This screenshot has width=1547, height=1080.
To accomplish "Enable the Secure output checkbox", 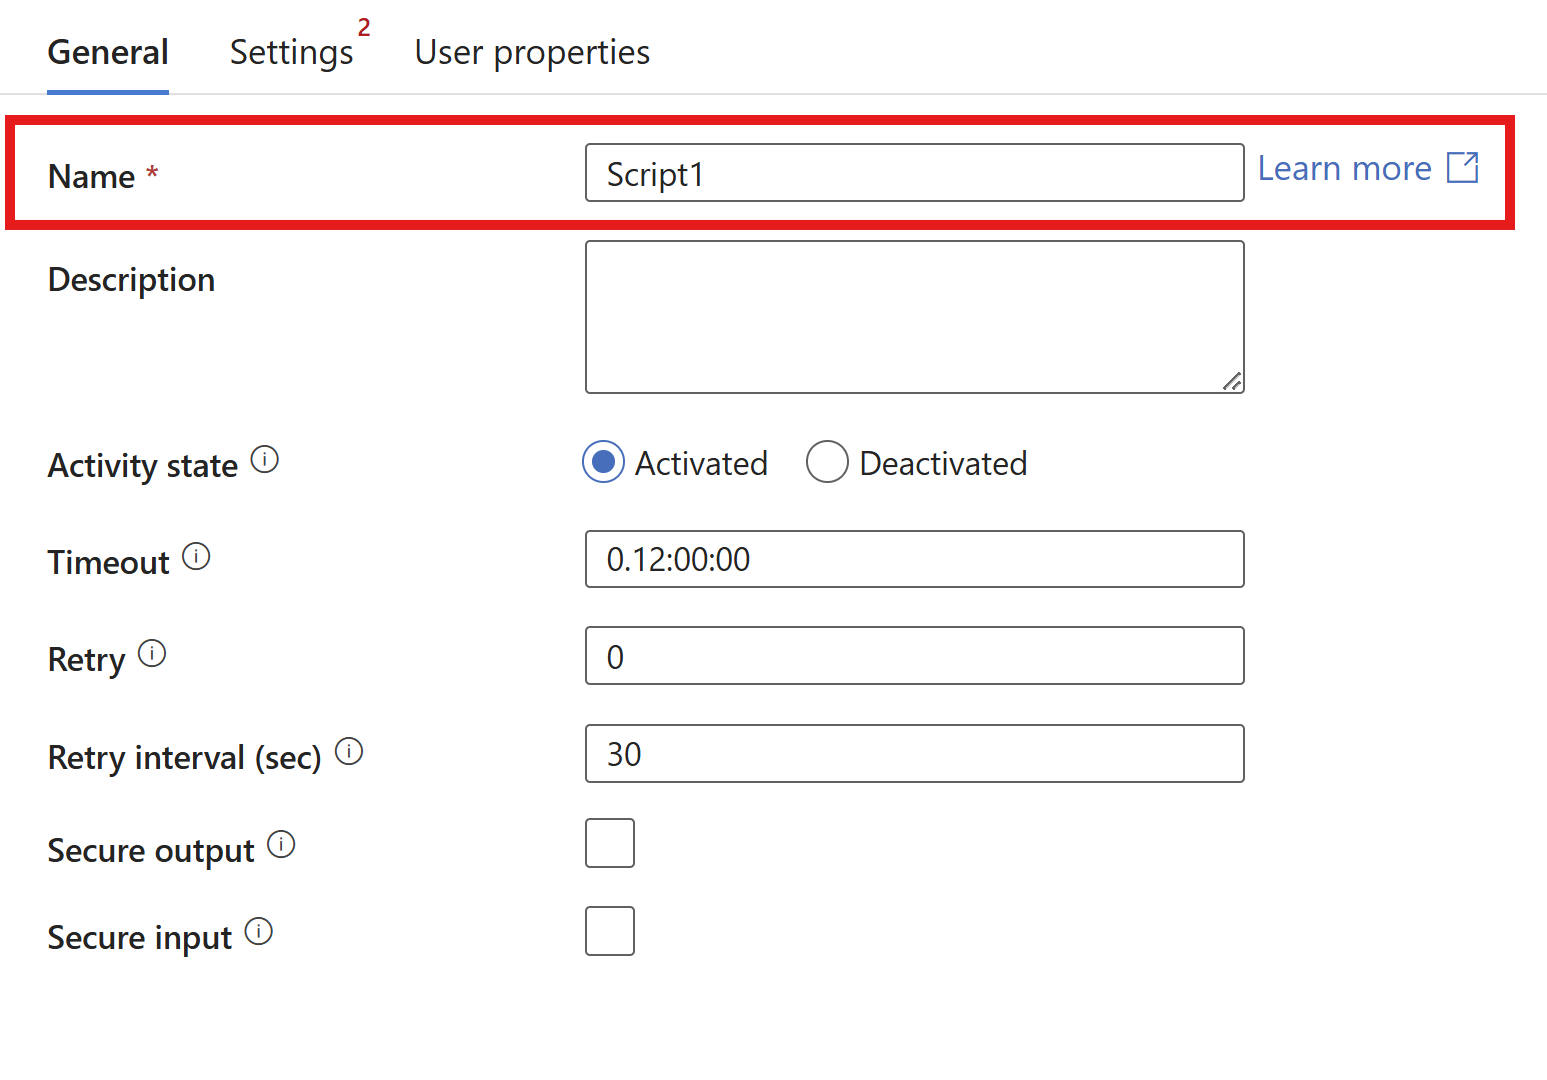I will point(610,843).
